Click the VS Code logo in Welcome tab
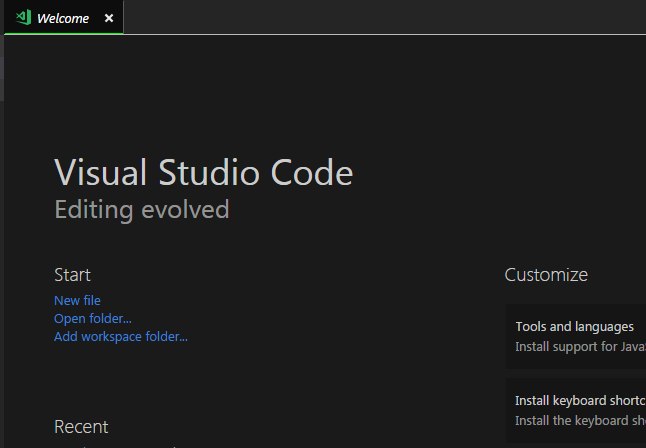646x448 pixels. (23, 18)
